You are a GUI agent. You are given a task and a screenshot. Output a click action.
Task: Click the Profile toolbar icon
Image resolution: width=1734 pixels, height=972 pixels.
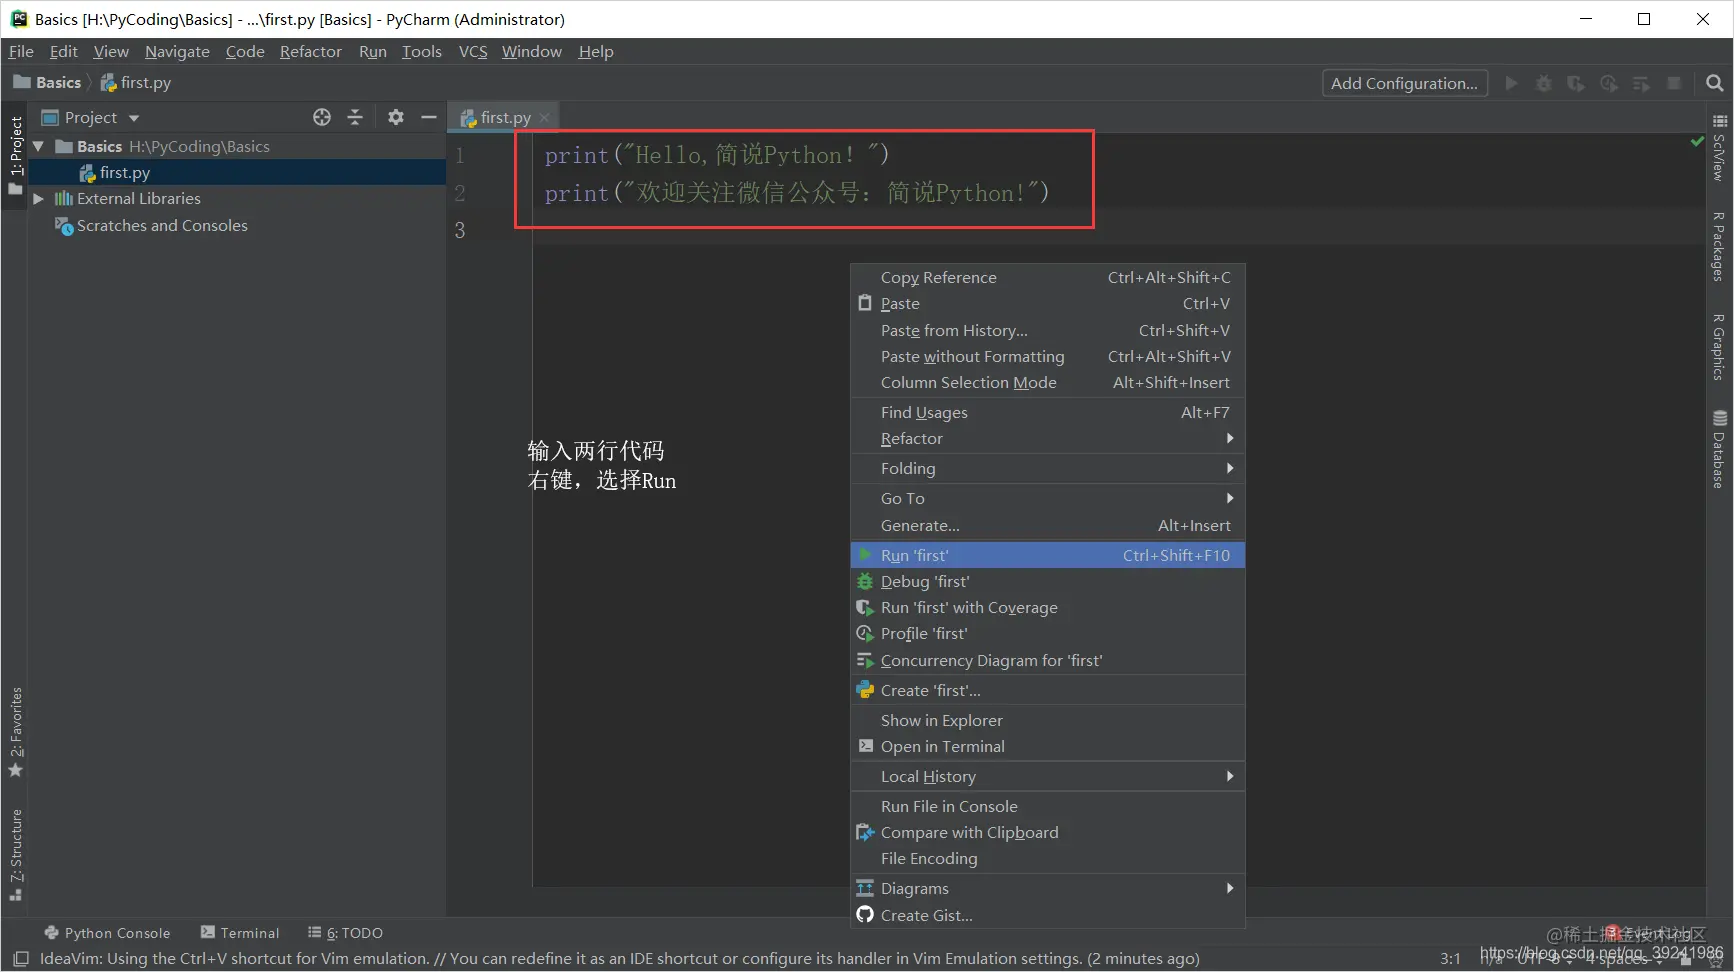click(1609, 83)
